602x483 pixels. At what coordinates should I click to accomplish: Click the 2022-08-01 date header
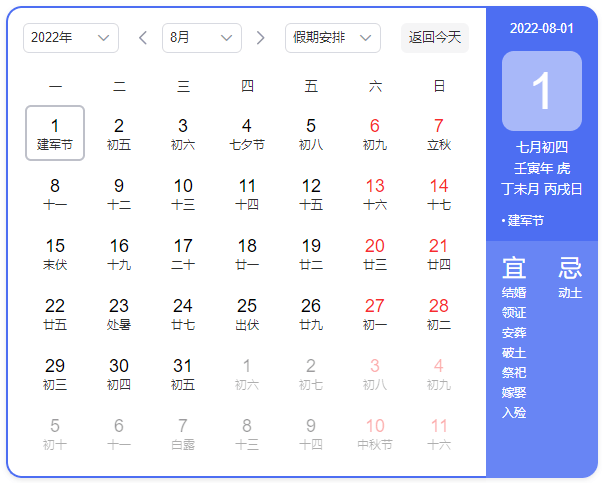point(542,28)
